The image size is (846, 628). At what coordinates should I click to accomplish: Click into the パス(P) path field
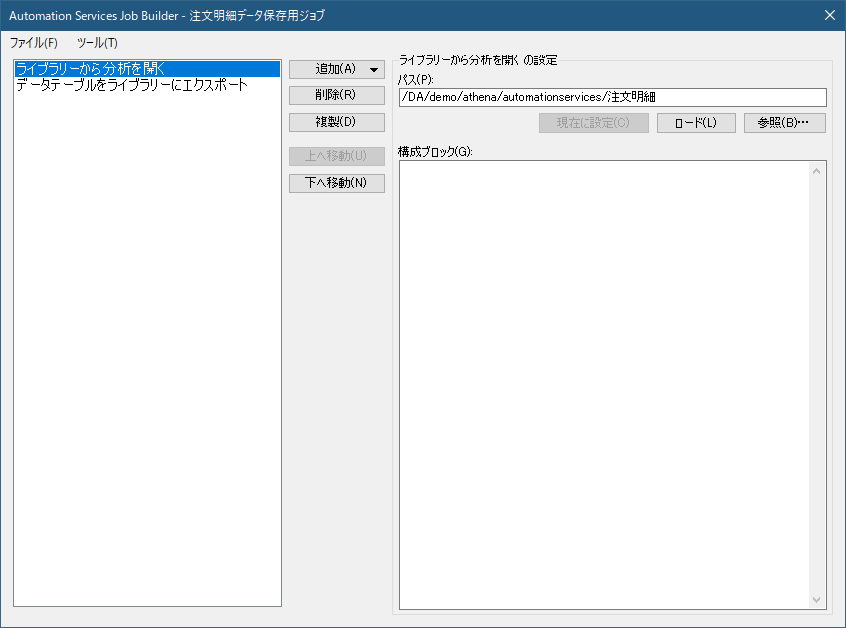click(612, 97)
